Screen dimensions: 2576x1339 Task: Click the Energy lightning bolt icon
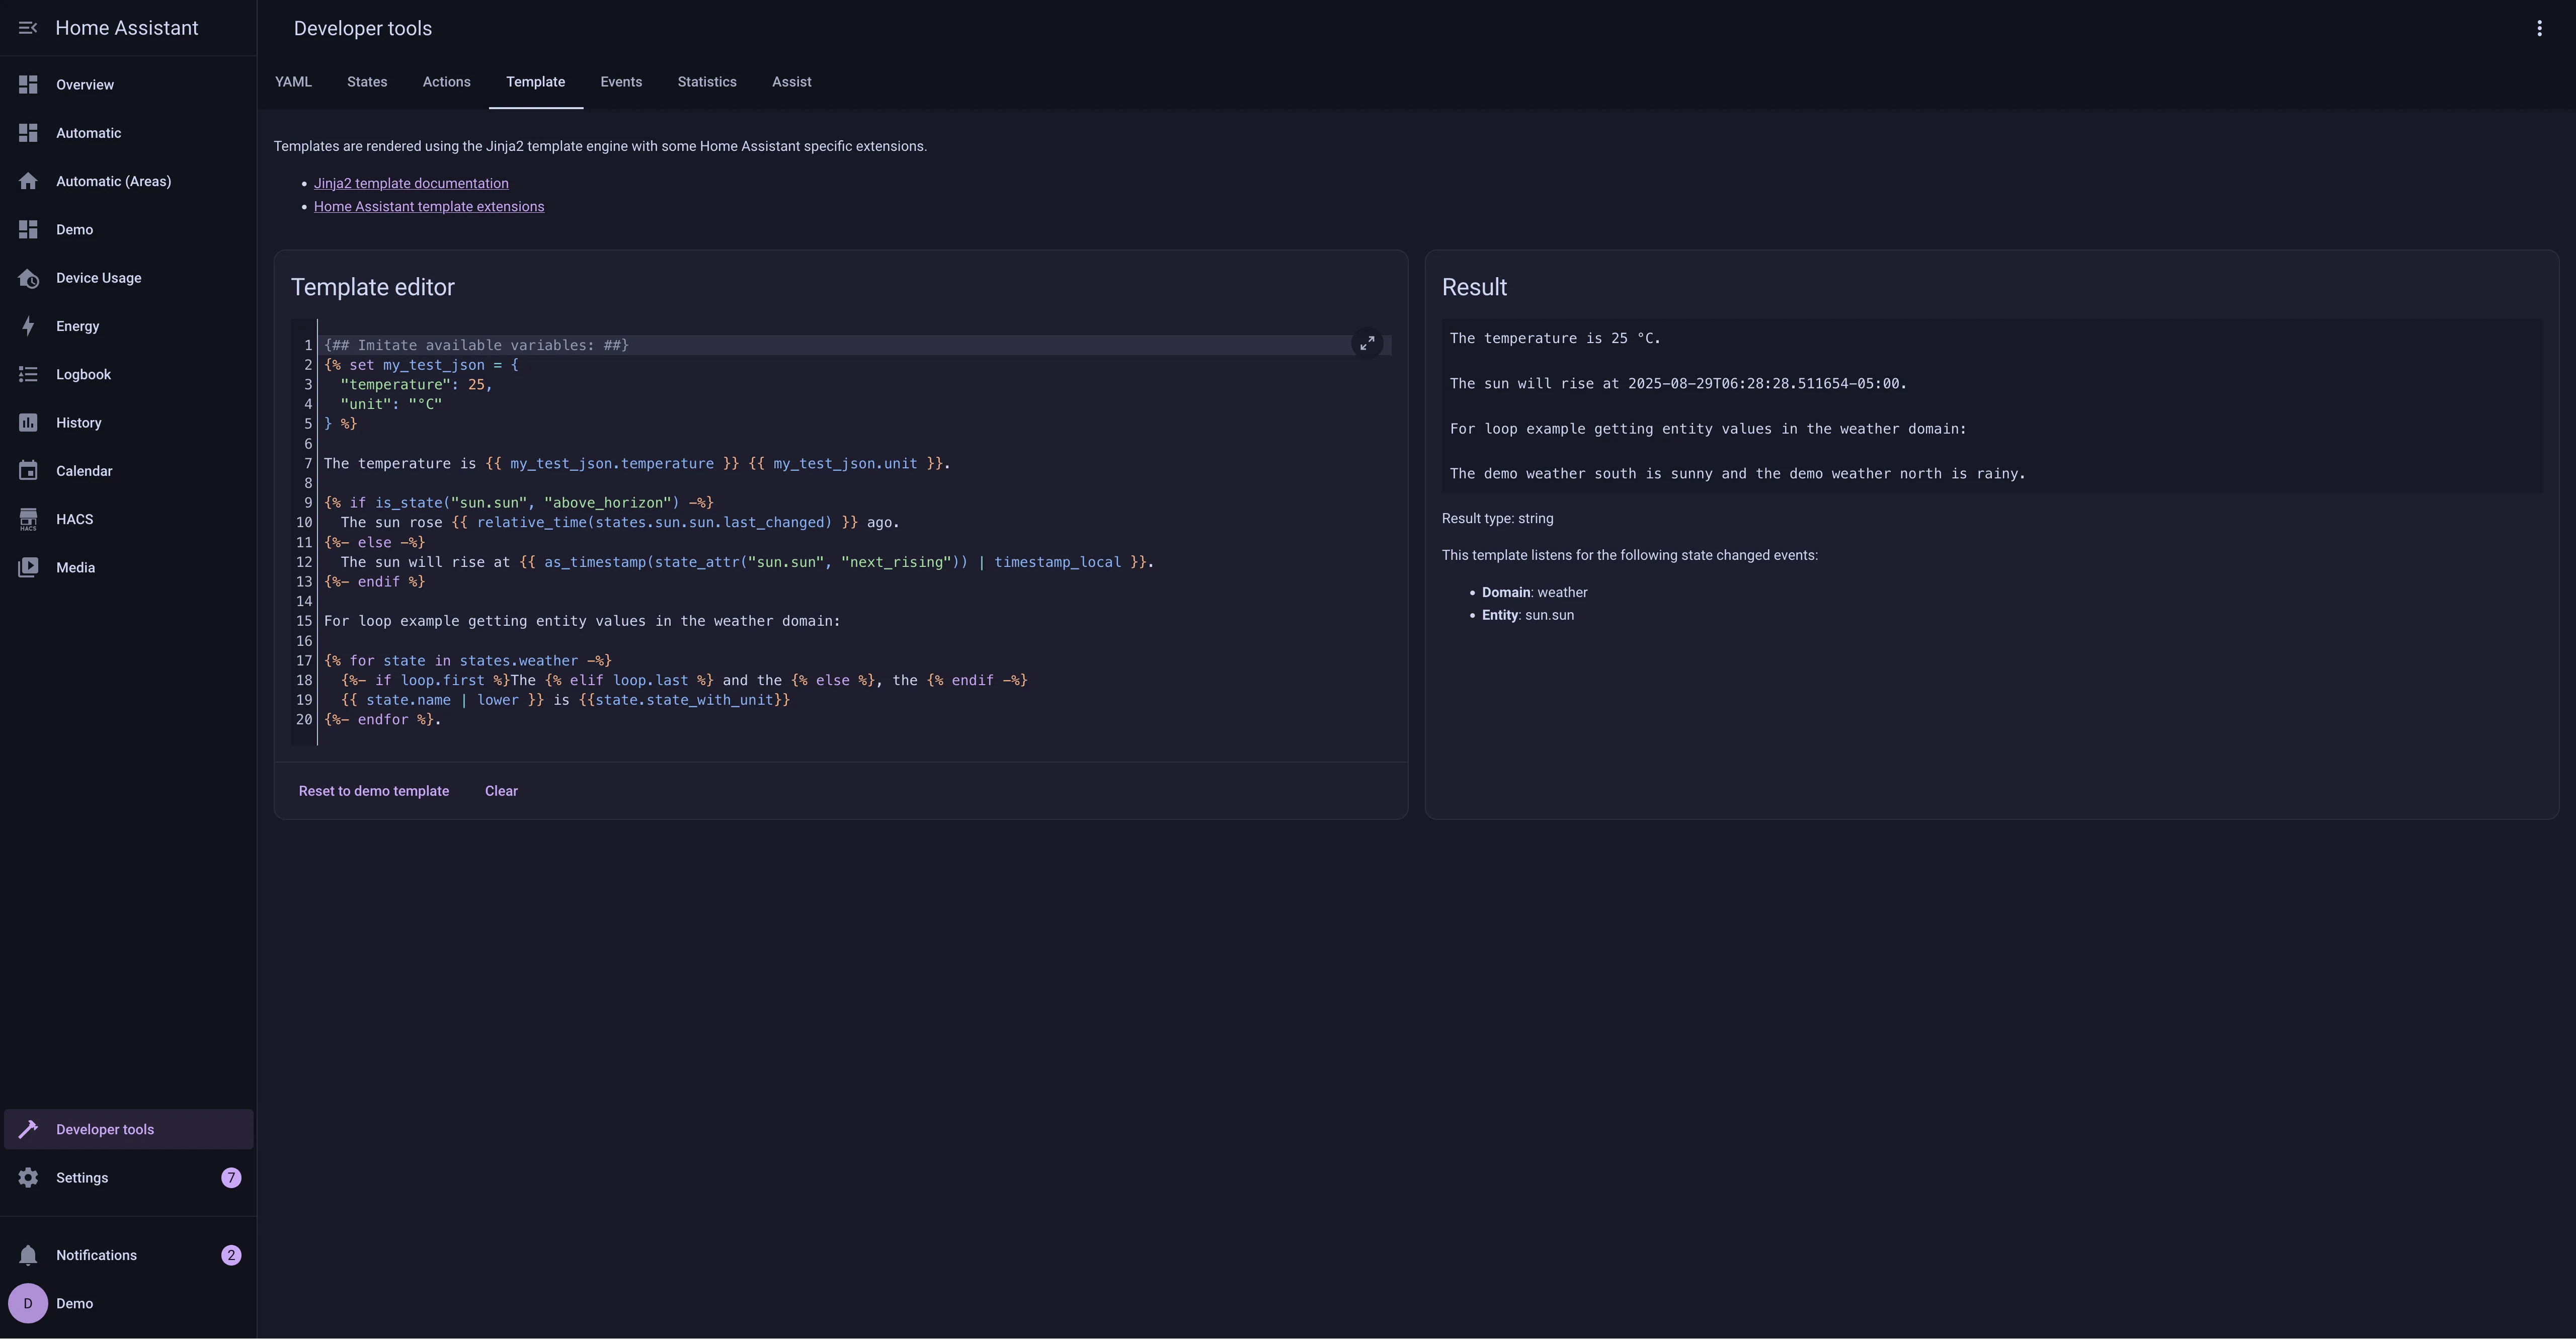28,326
